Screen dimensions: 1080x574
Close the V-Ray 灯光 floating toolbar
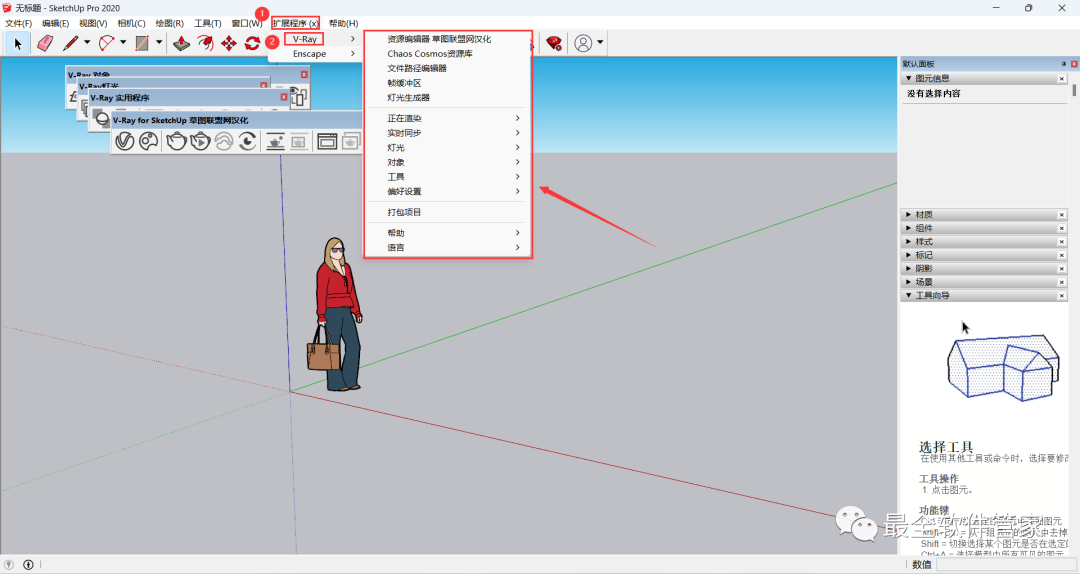pos(263,85)
